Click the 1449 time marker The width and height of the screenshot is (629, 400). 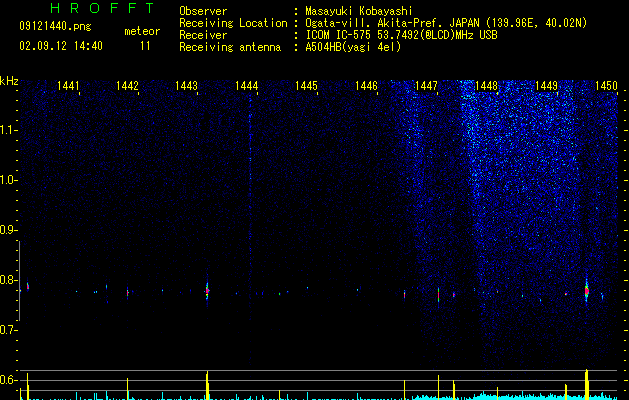tap(546, 86)
